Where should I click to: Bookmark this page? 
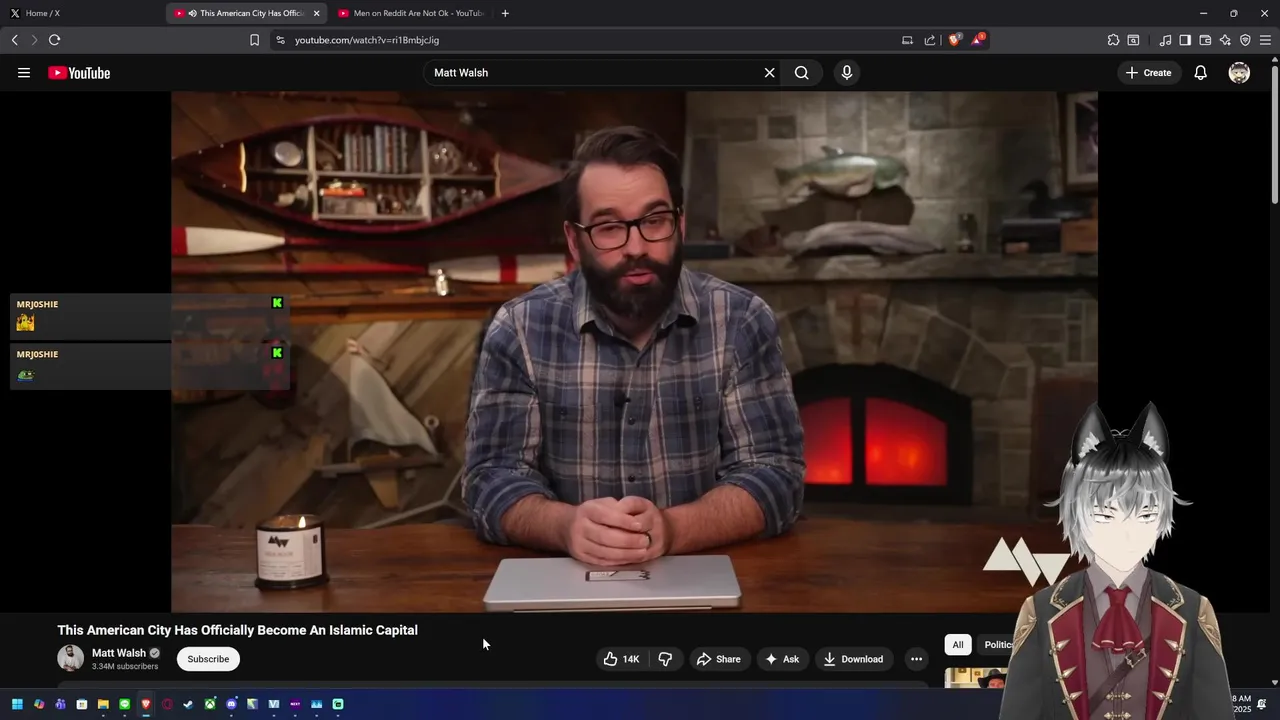click(x=254, y=40)
